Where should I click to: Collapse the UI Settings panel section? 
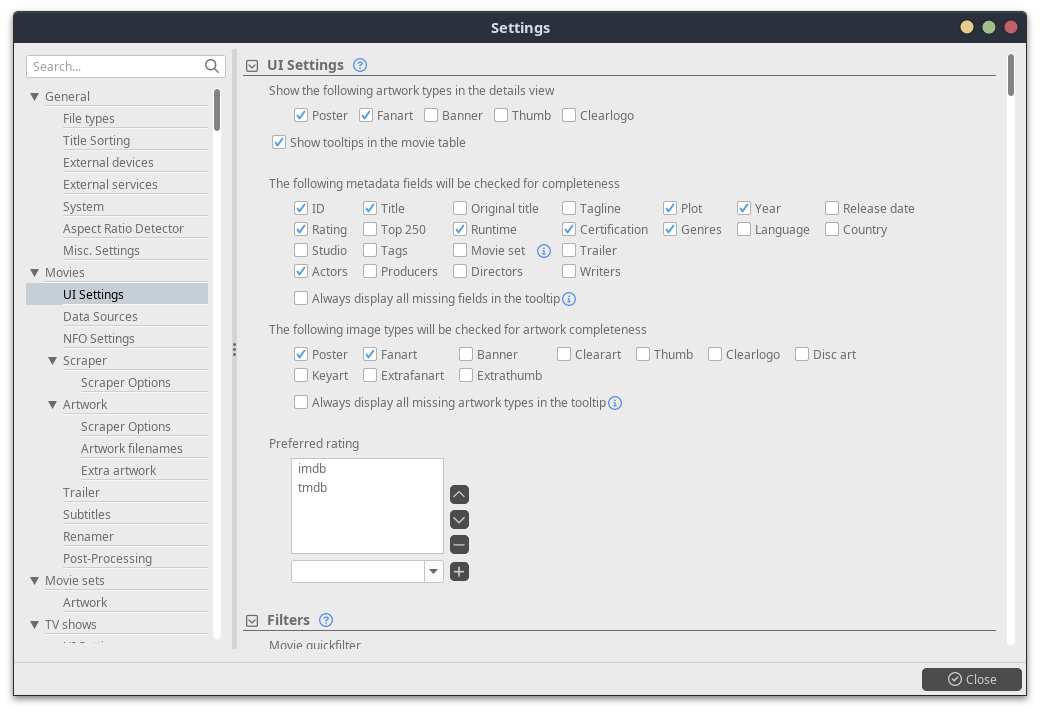pos(252,66)
